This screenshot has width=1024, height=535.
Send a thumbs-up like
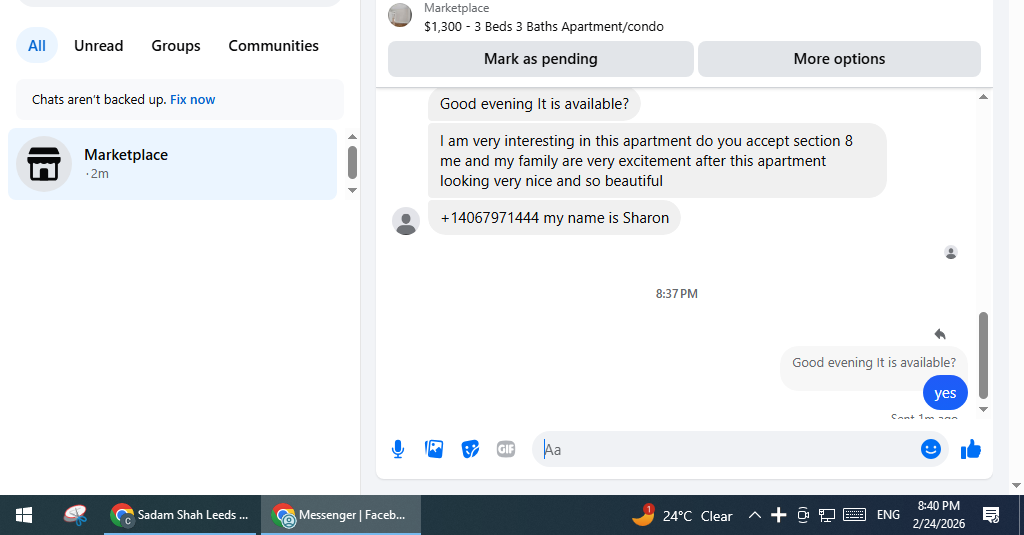pyautogui.click(x=971, y=449)
